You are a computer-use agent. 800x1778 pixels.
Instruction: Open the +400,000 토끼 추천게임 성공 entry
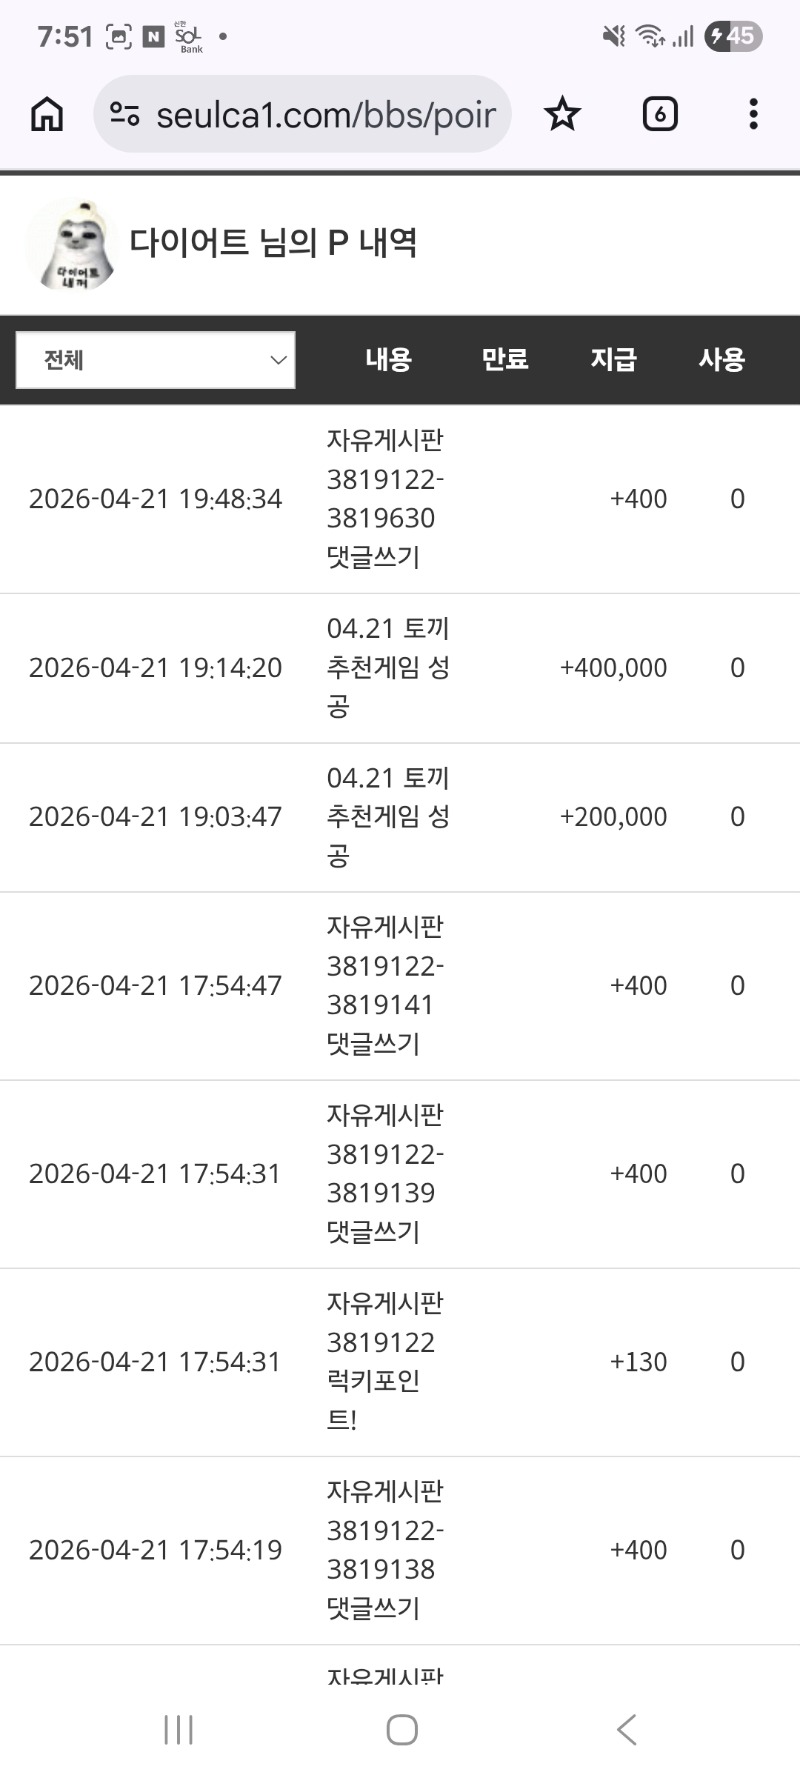click(x=388, y=668)
